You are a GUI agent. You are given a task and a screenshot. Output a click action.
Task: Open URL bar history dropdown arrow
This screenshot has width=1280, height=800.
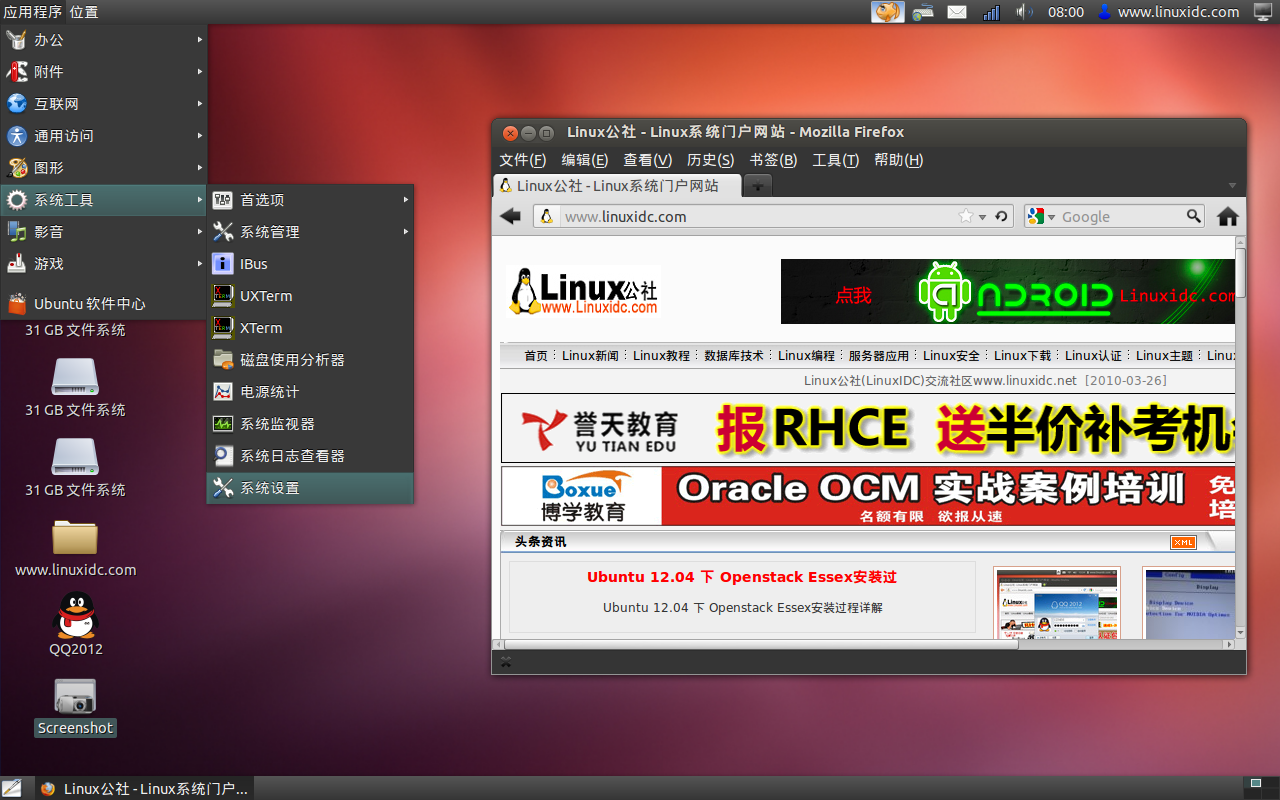tap(983, 217)
